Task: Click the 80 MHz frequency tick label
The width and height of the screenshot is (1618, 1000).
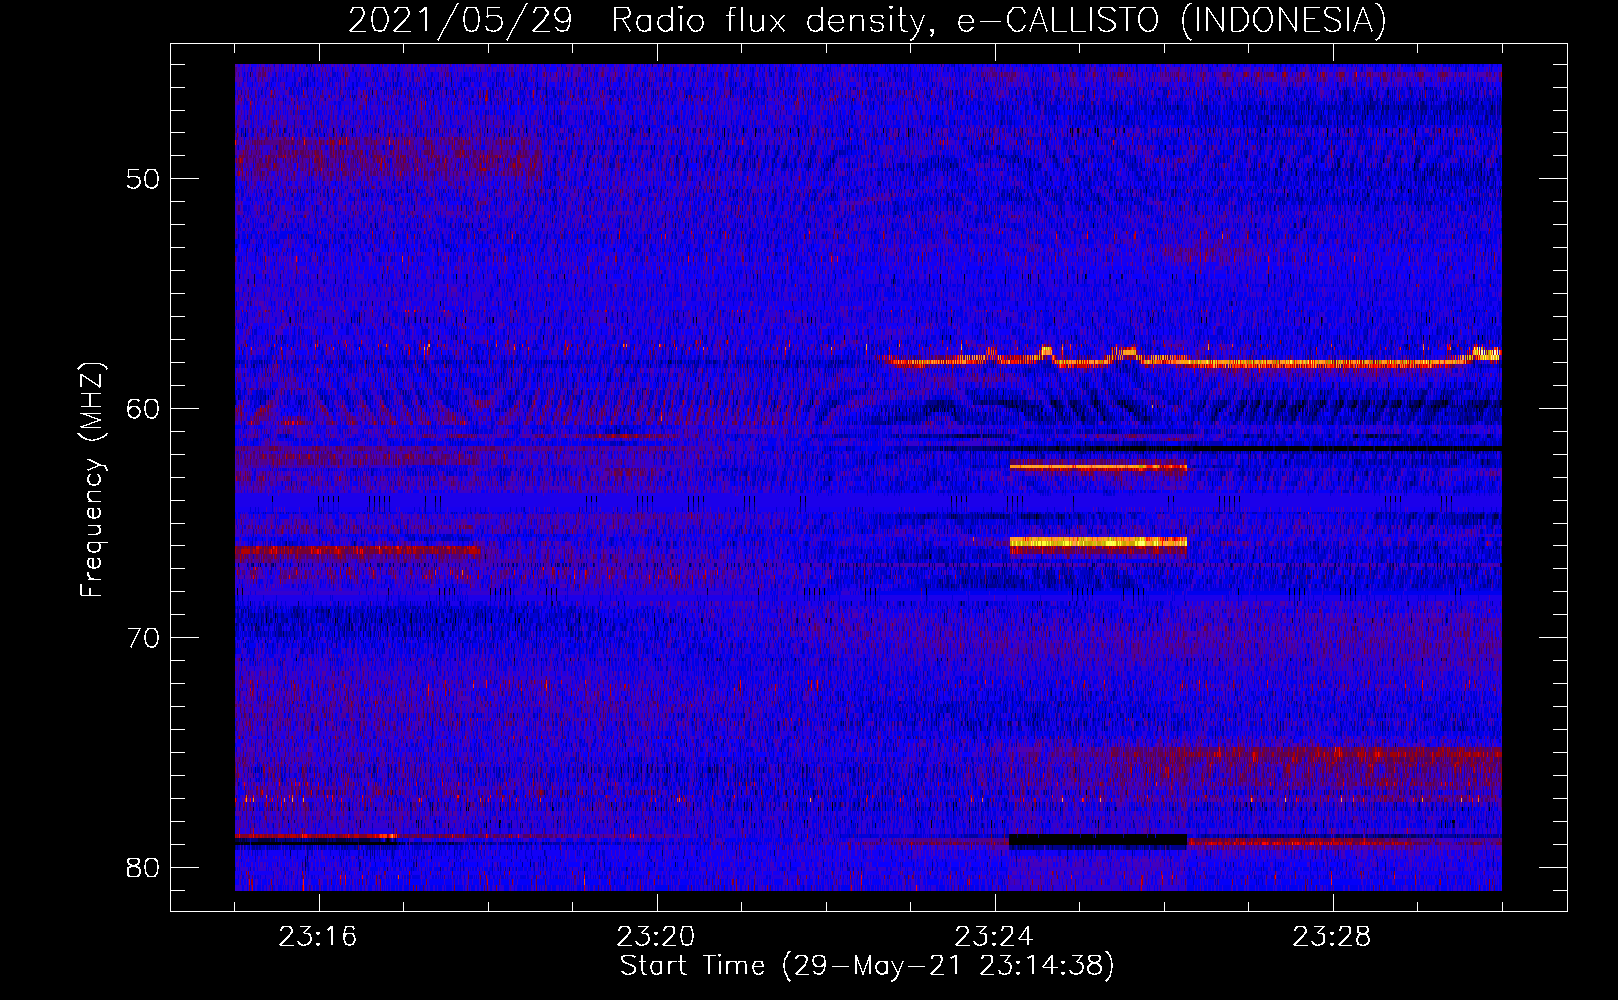Action: (x=144, y=867)
